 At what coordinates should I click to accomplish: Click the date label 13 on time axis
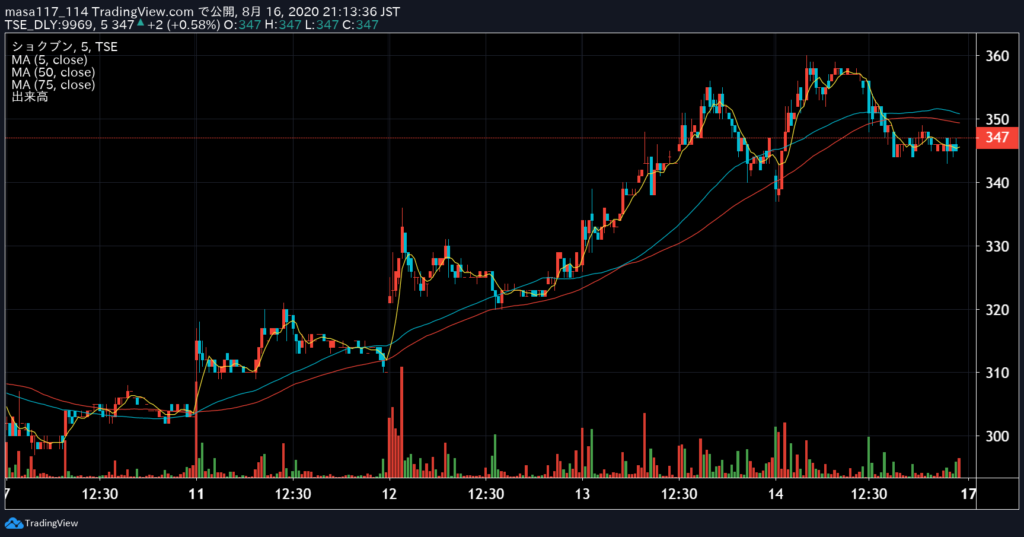(x=582, y=494)
